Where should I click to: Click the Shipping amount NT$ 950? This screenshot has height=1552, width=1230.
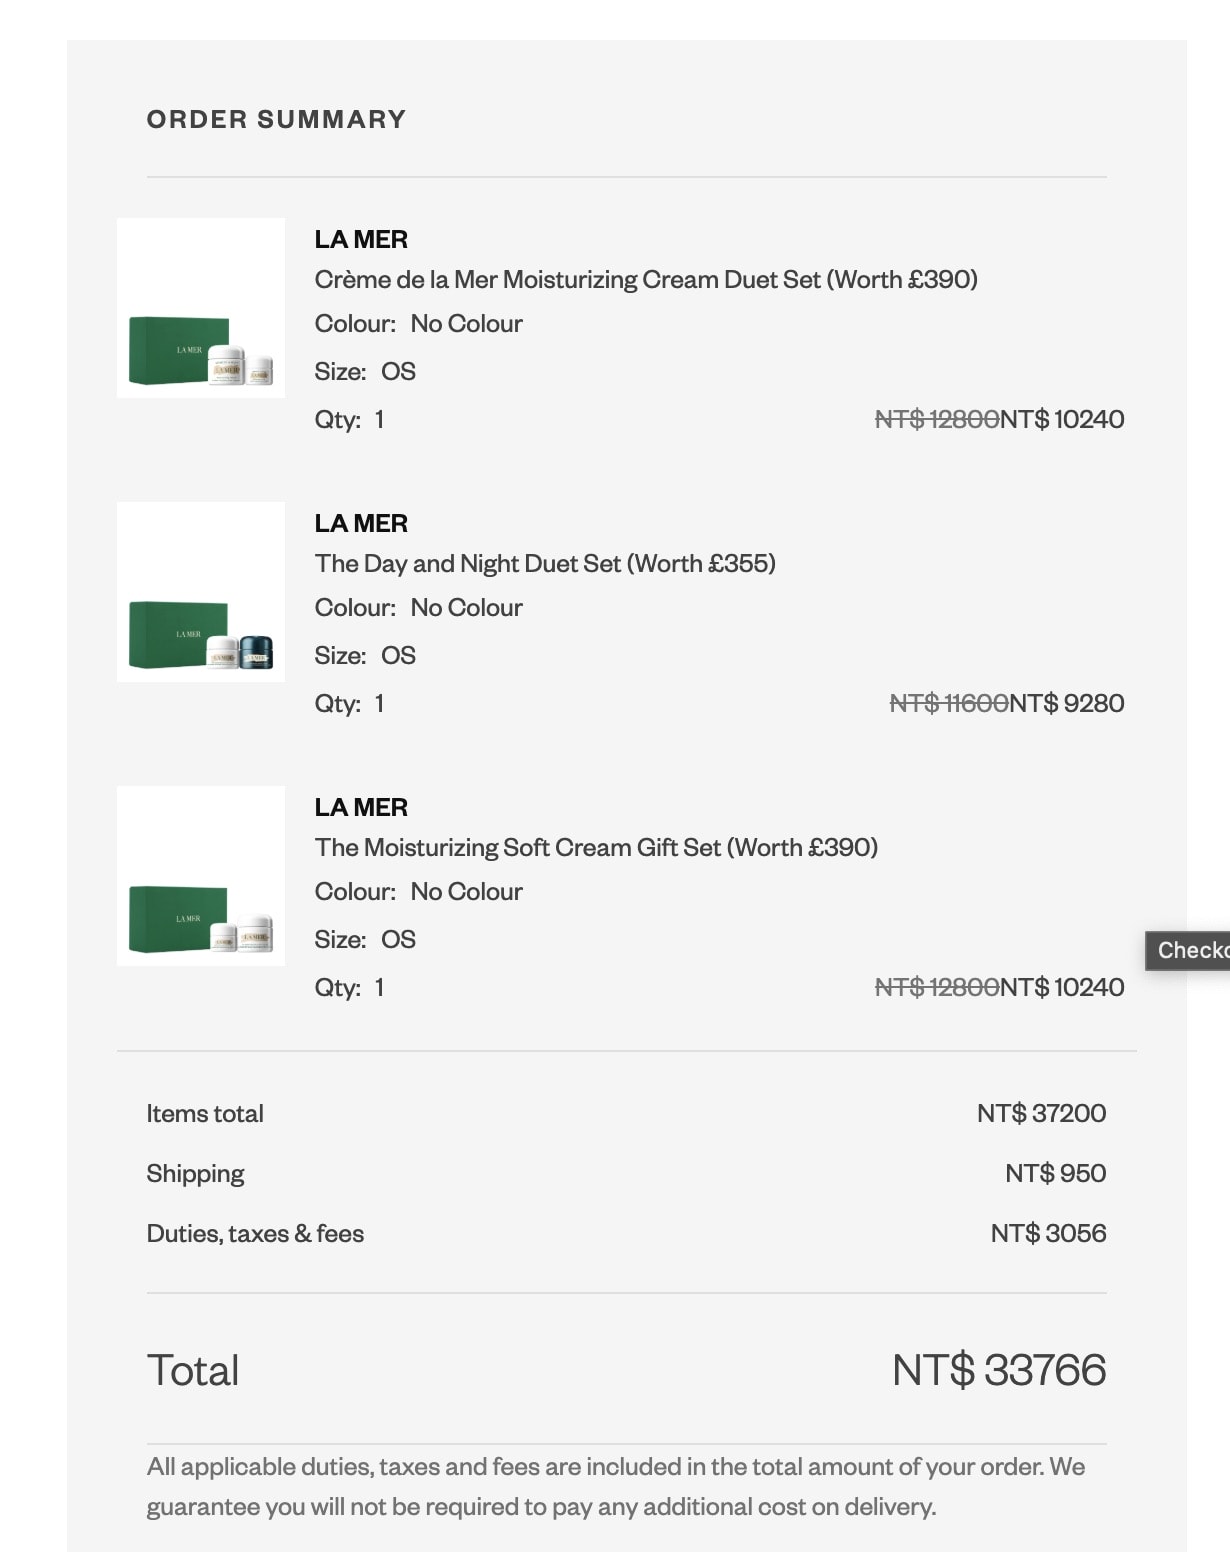(x=1055, y=1173)
